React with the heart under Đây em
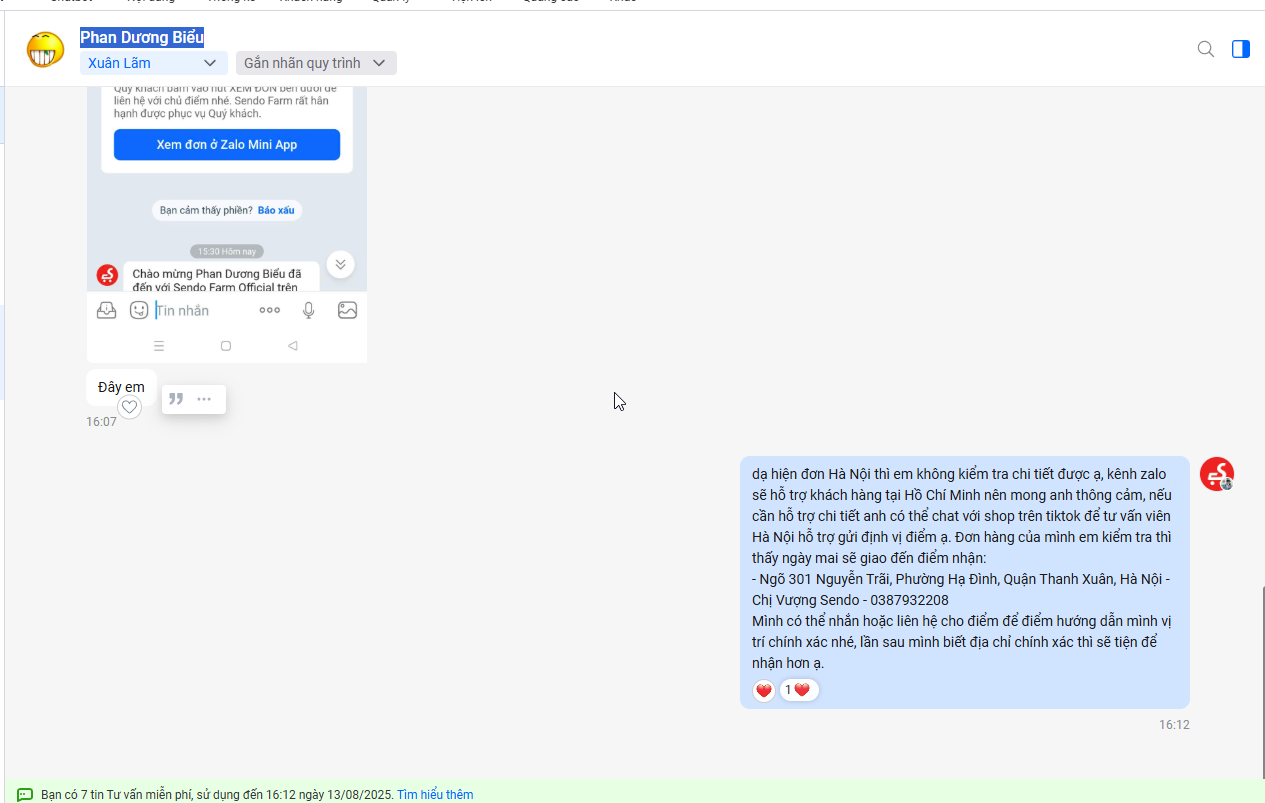1265x803 pixels. click(x=129, y=407)
